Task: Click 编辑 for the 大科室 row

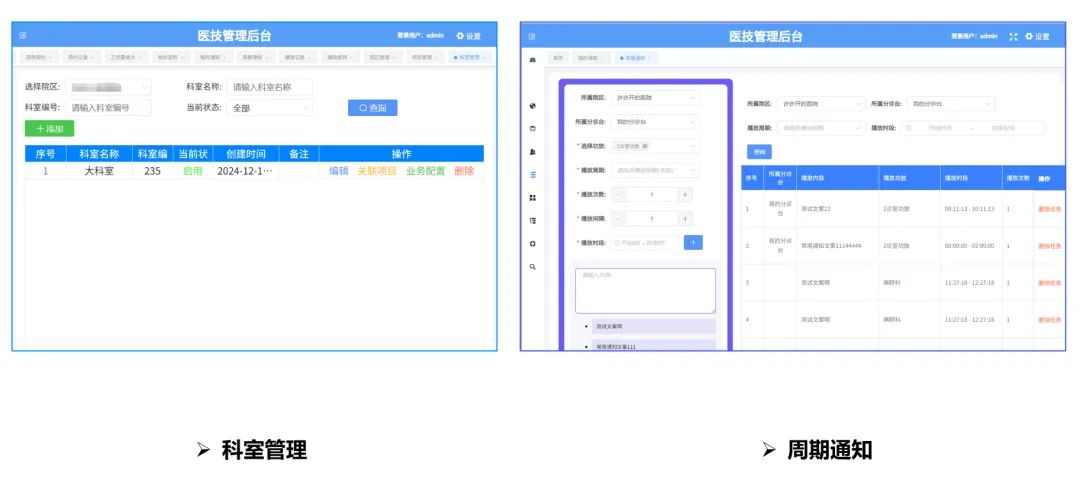Action: (x=339, y=171)
